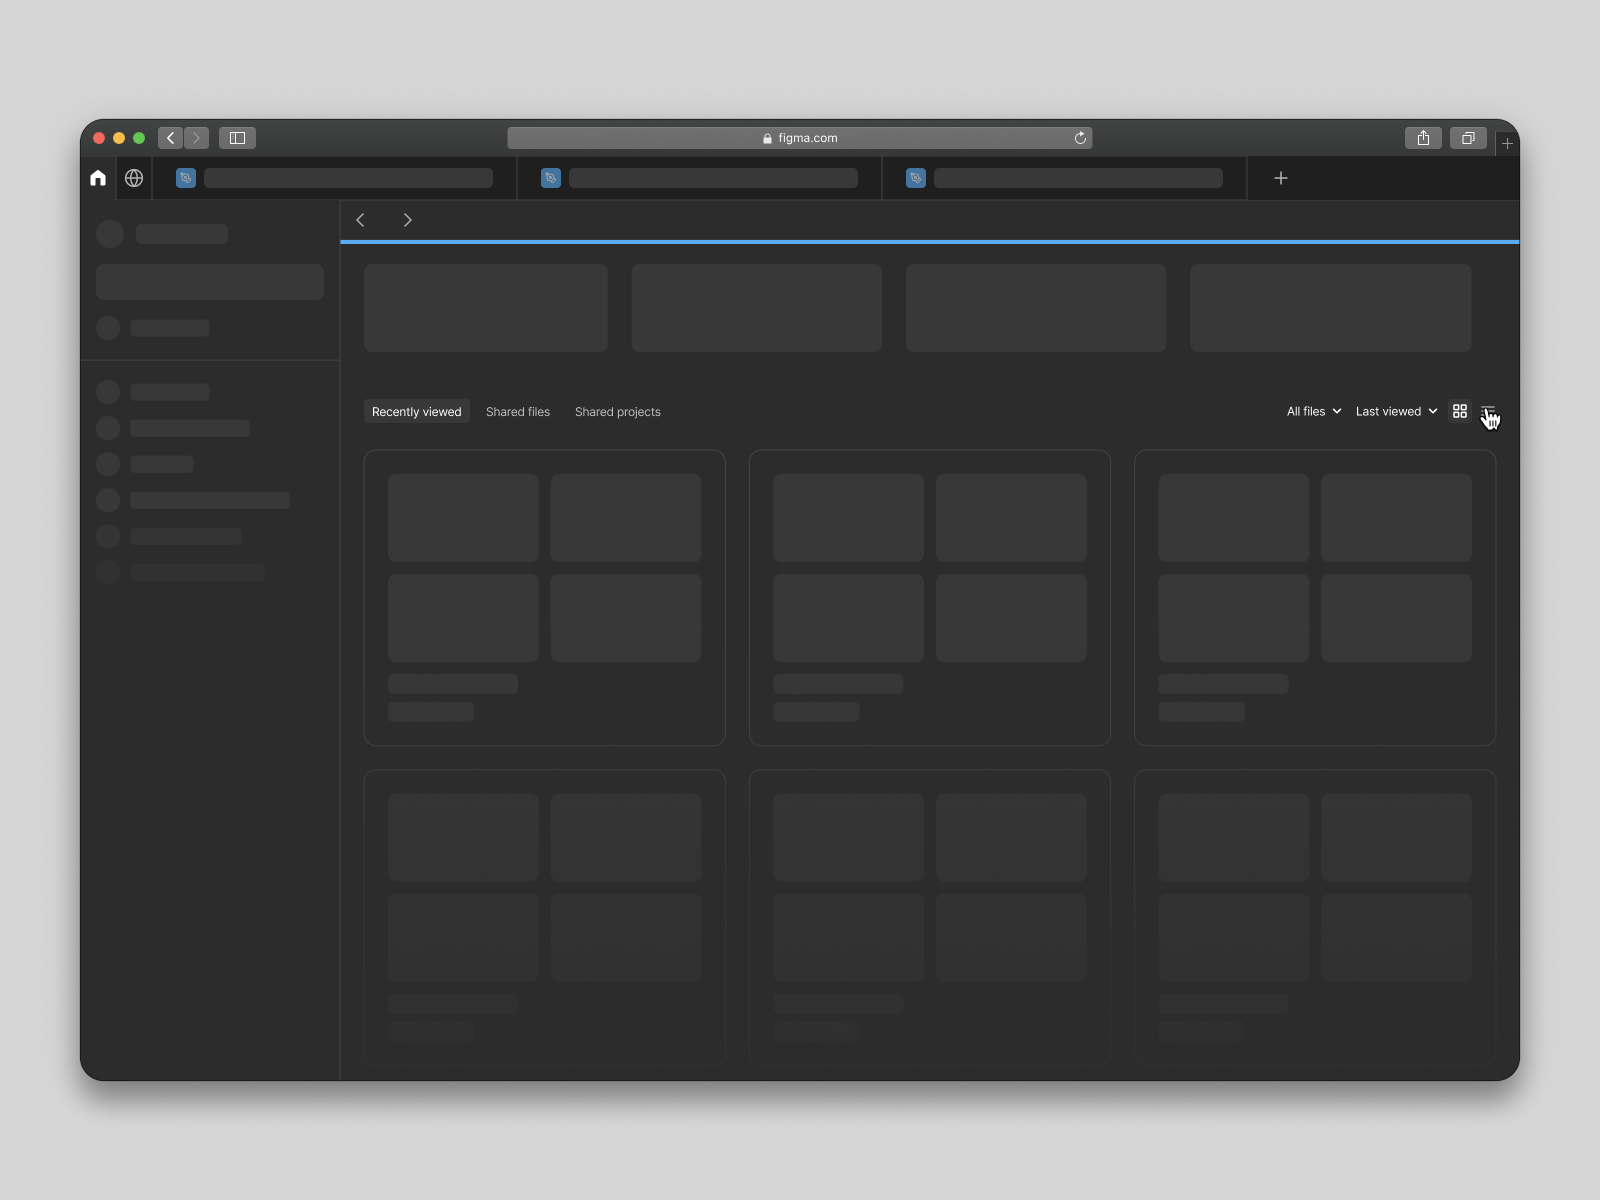This screenshot has height=1200, width=1600.
Task: Open the Shared projects section
Action: point(618,411)
